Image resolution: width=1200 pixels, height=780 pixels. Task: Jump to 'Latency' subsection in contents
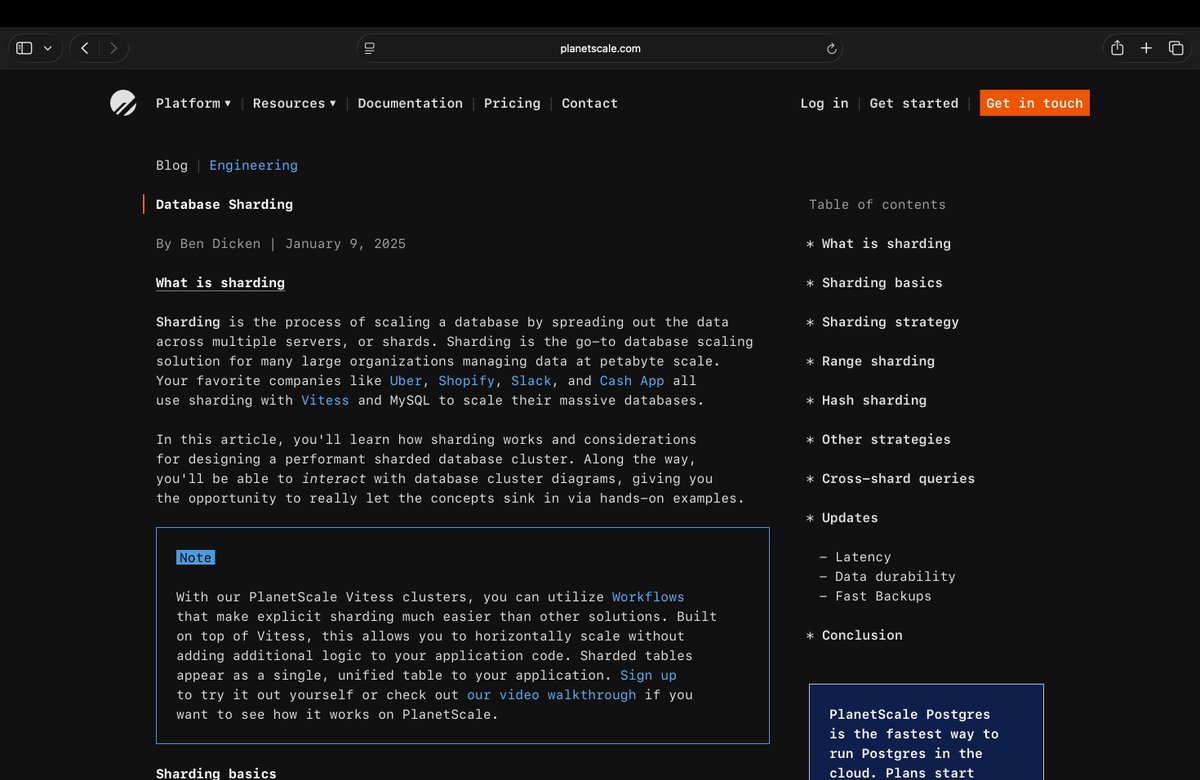click(x=863, y=557)
